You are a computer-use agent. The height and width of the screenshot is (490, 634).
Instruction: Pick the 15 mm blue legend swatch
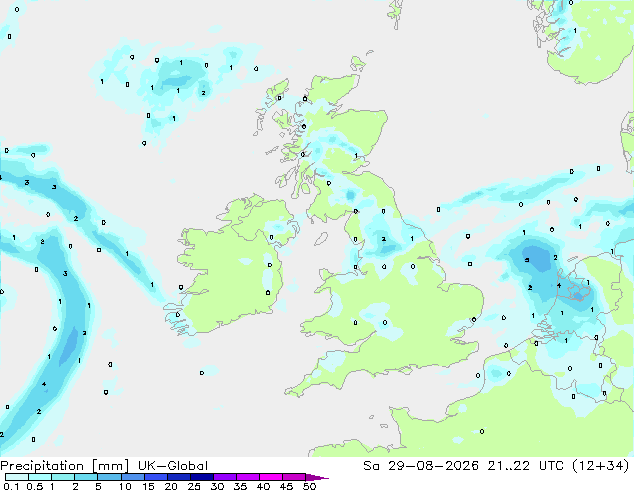pos(156,477)
